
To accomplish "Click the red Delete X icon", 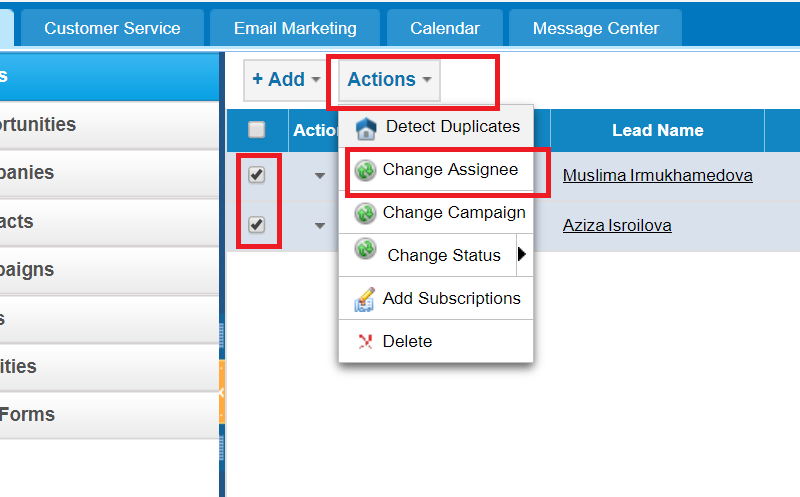I will pyautogui.click(x=365, y=341).
